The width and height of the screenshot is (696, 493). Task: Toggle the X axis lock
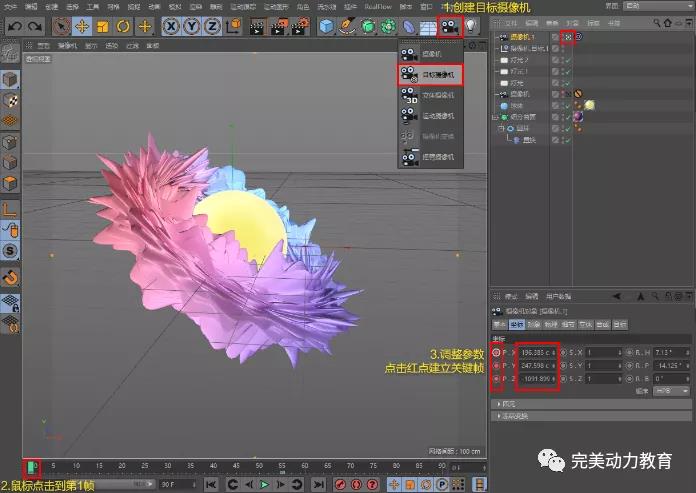[x=172, y=26]
